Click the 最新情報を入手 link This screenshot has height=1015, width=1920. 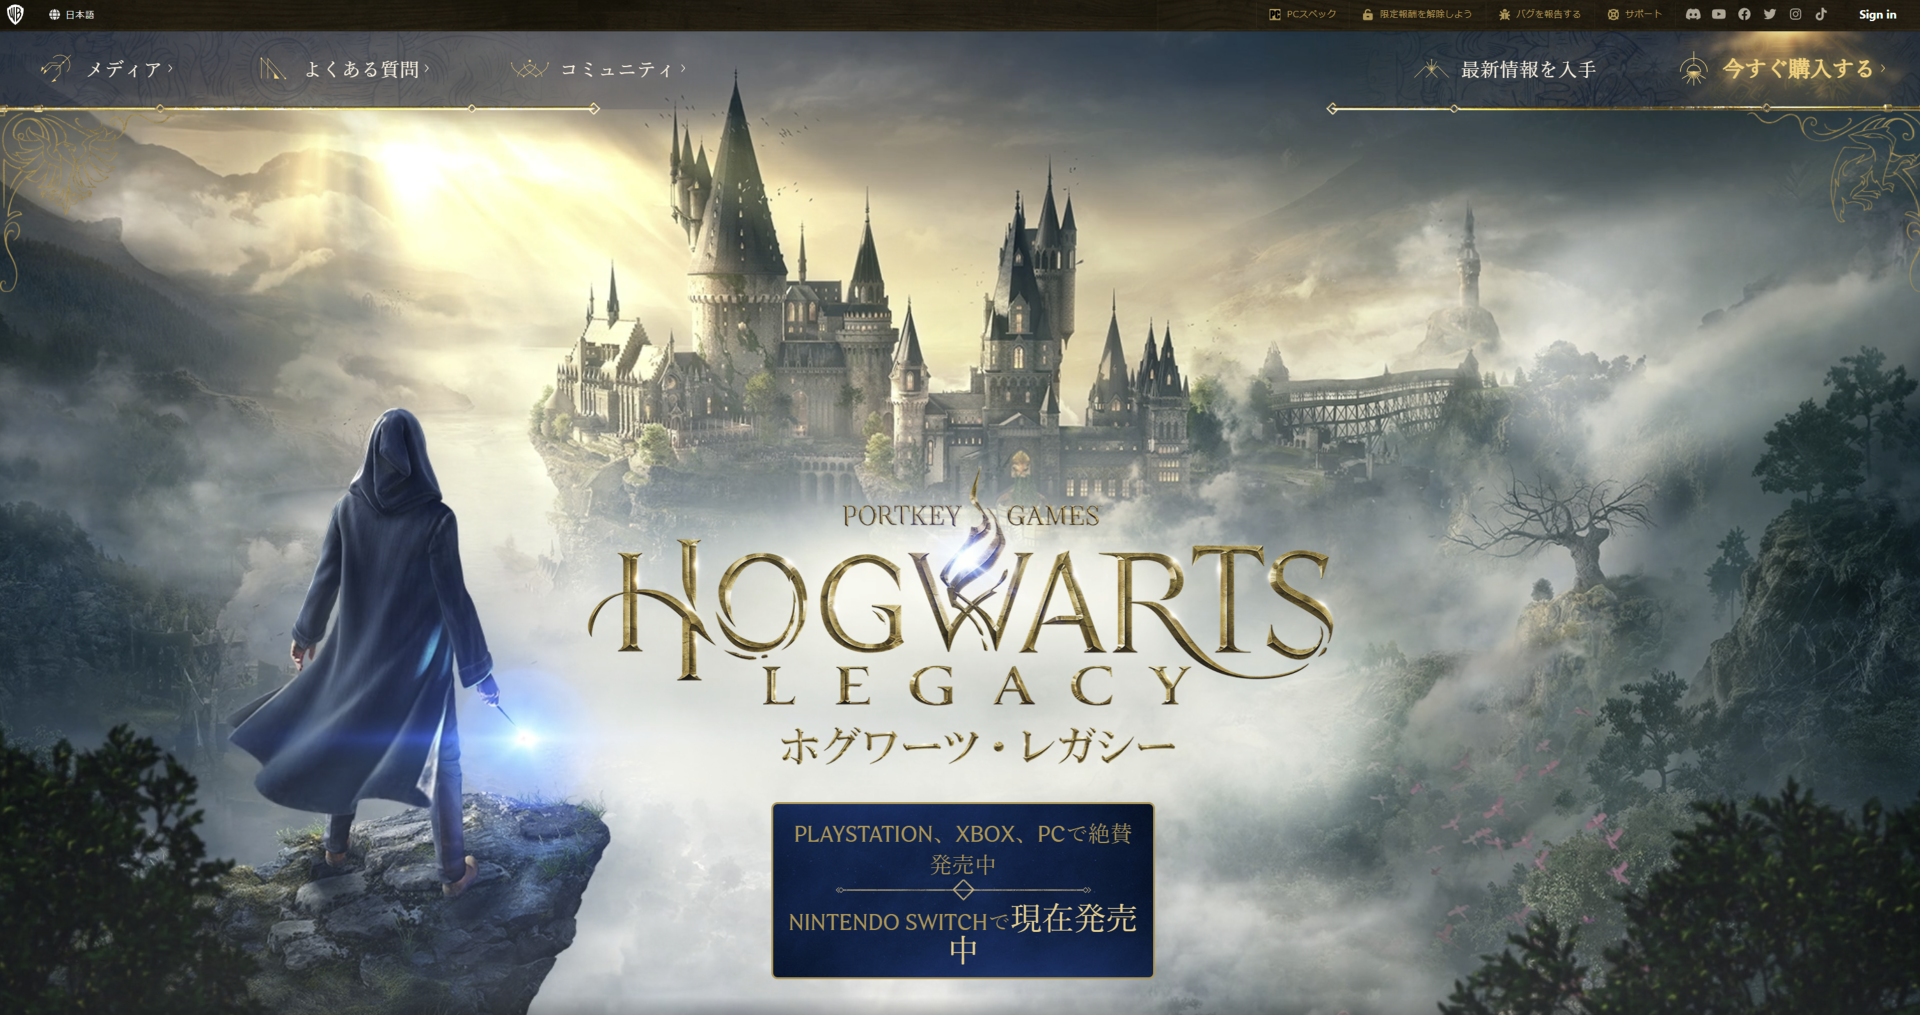1527,69
